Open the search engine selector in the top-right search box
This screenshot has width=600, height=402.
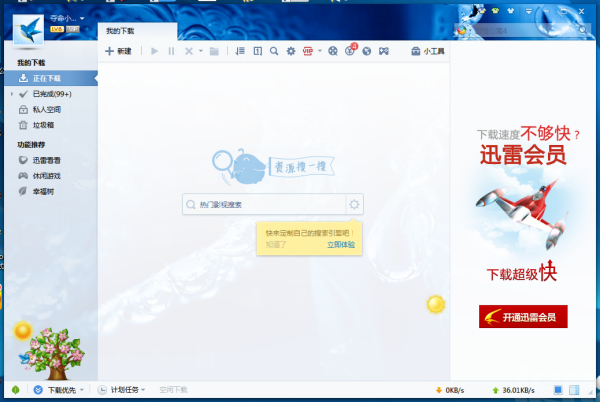tap(462, 31)
